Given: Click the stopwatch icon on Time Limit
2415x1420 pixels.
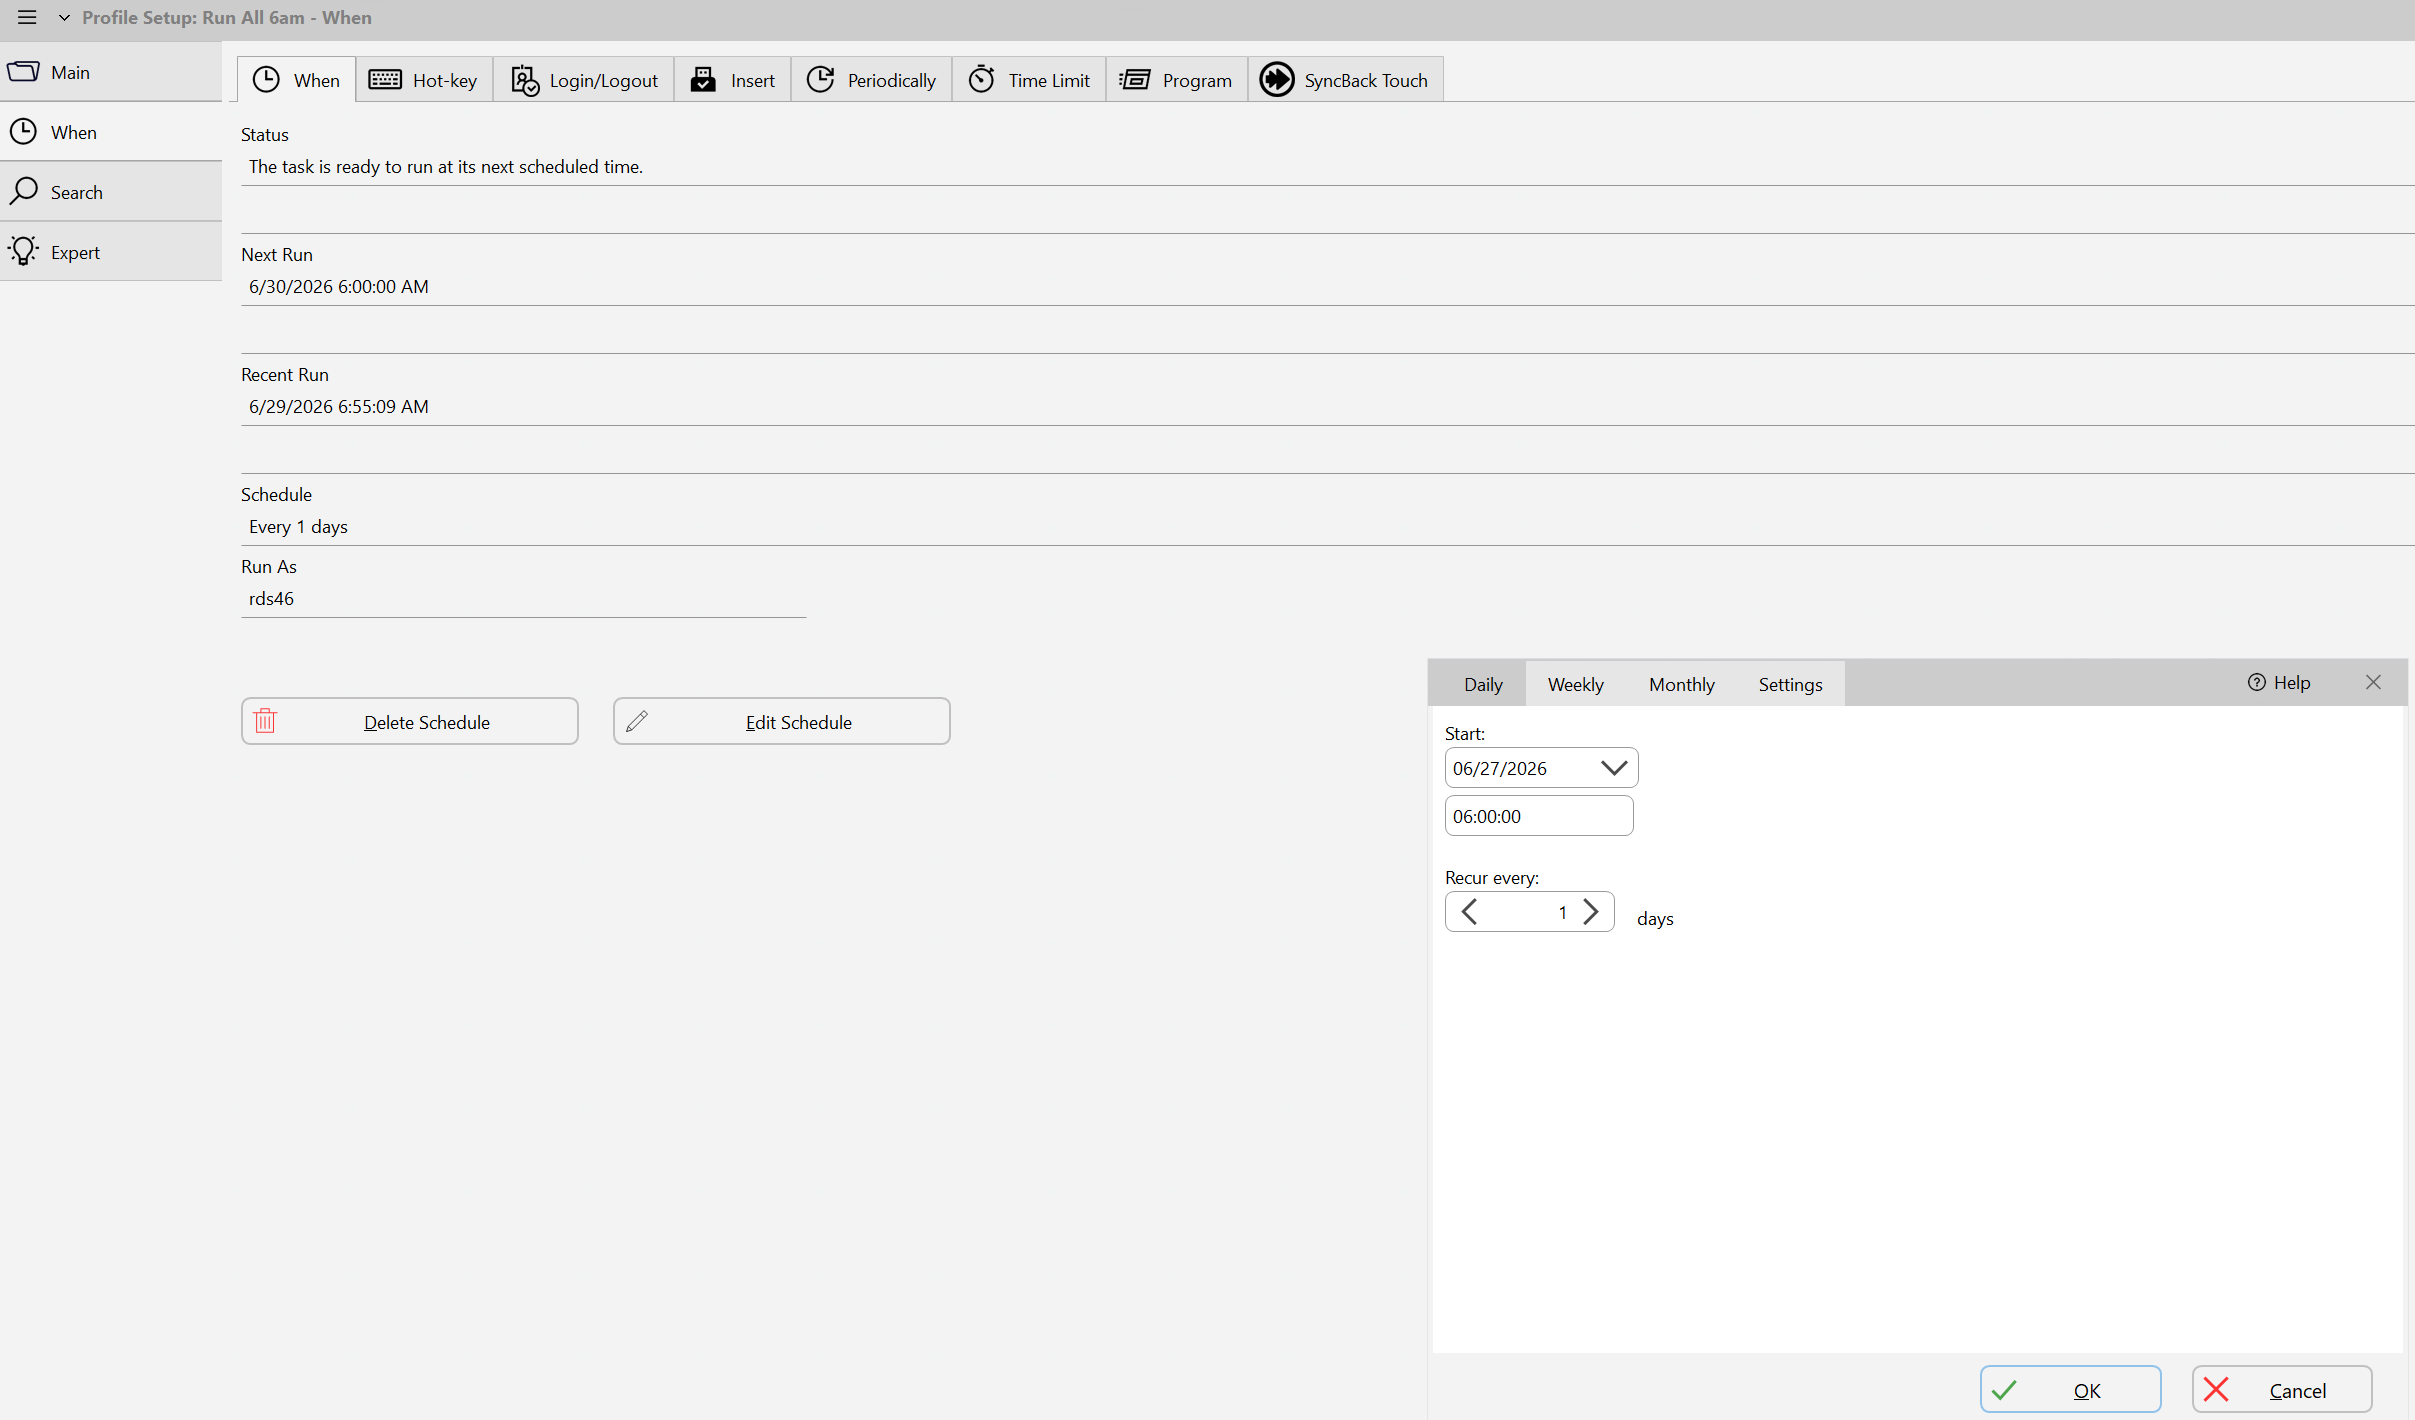Looking at the screenshot, I should coord(981,79).
